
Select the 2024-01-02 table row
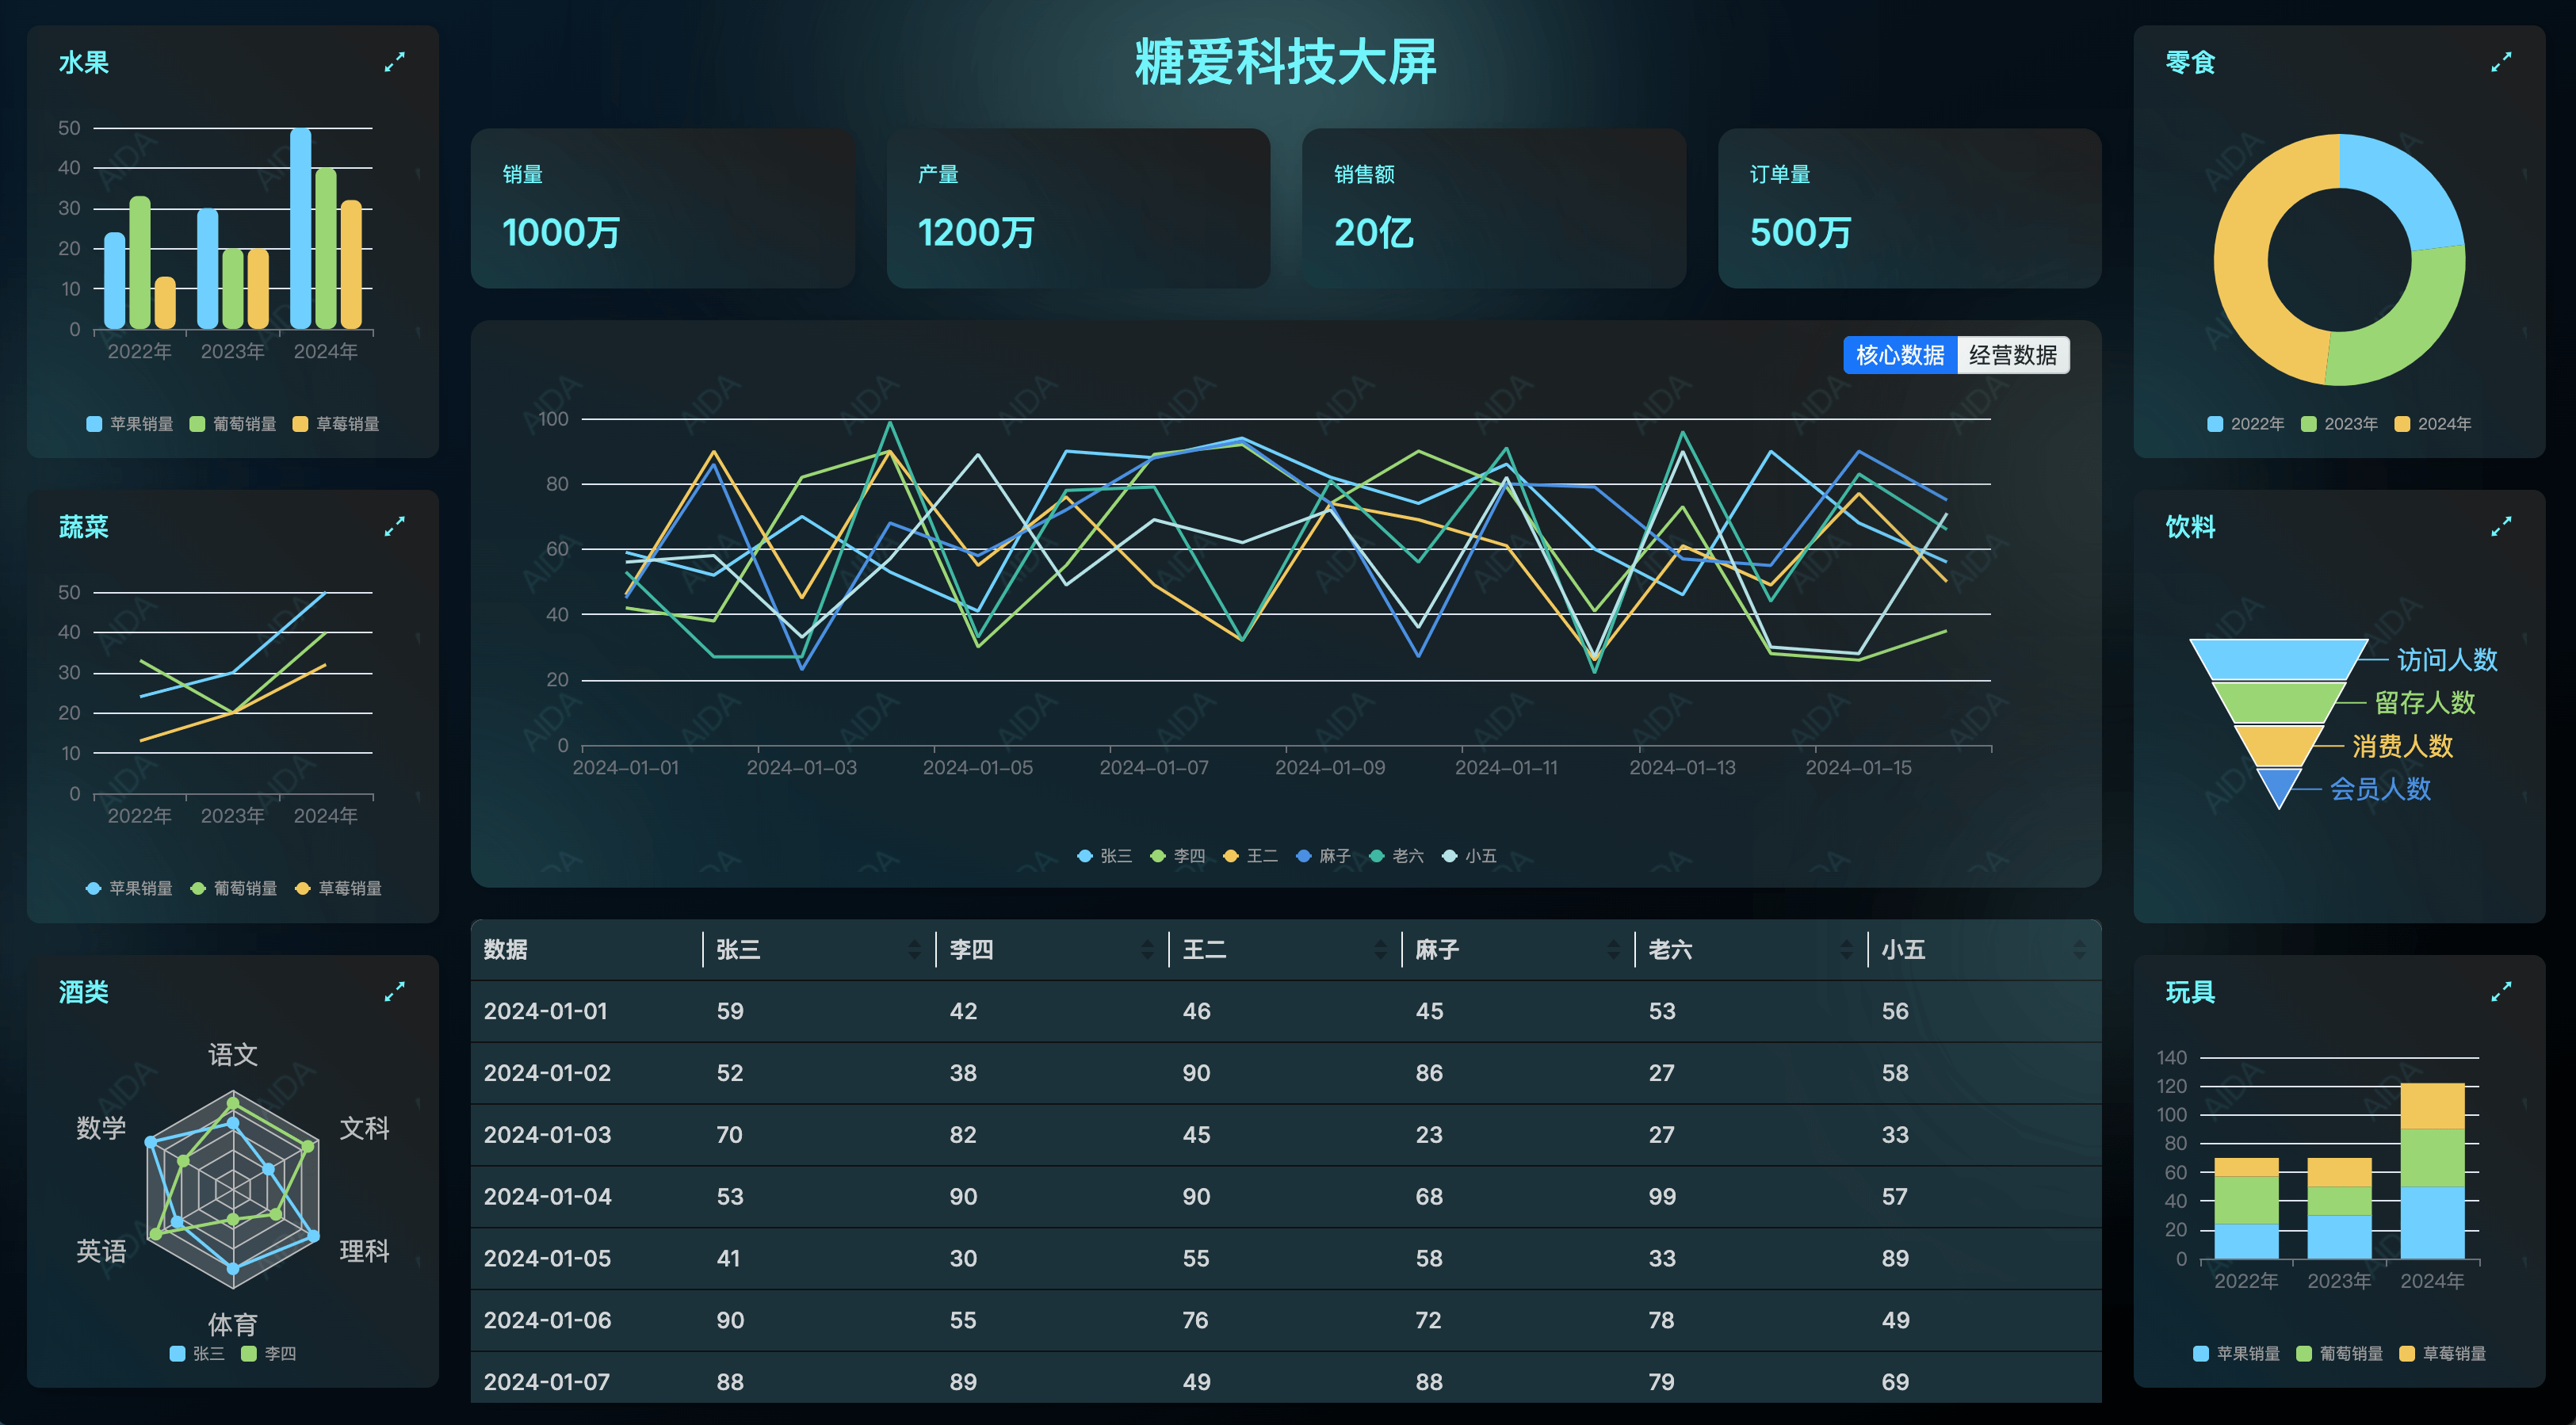[x=1286, y=1073]
